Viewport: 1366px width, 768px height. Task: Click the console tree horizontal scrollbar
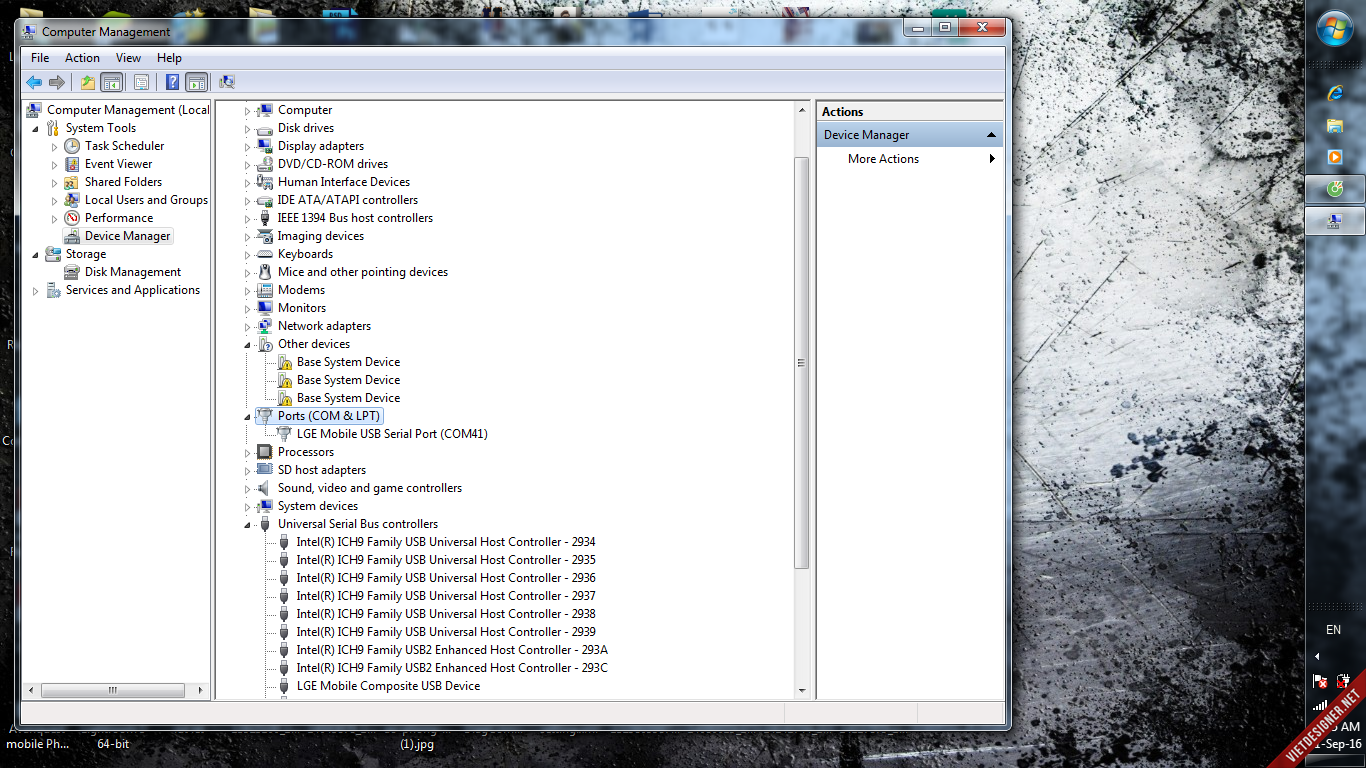point(113,690)
